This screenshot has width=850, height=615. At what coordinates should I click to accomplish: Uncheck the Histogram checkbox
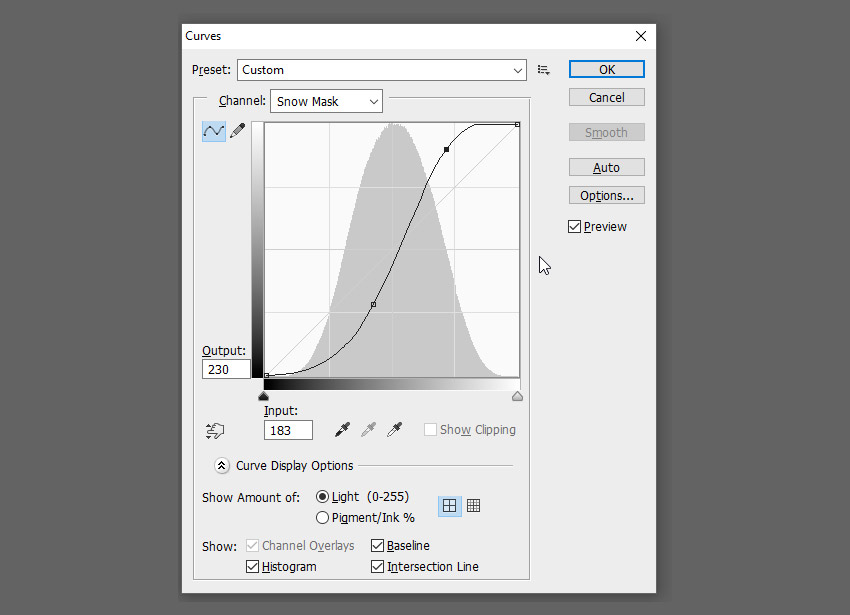tap(252, 567)
